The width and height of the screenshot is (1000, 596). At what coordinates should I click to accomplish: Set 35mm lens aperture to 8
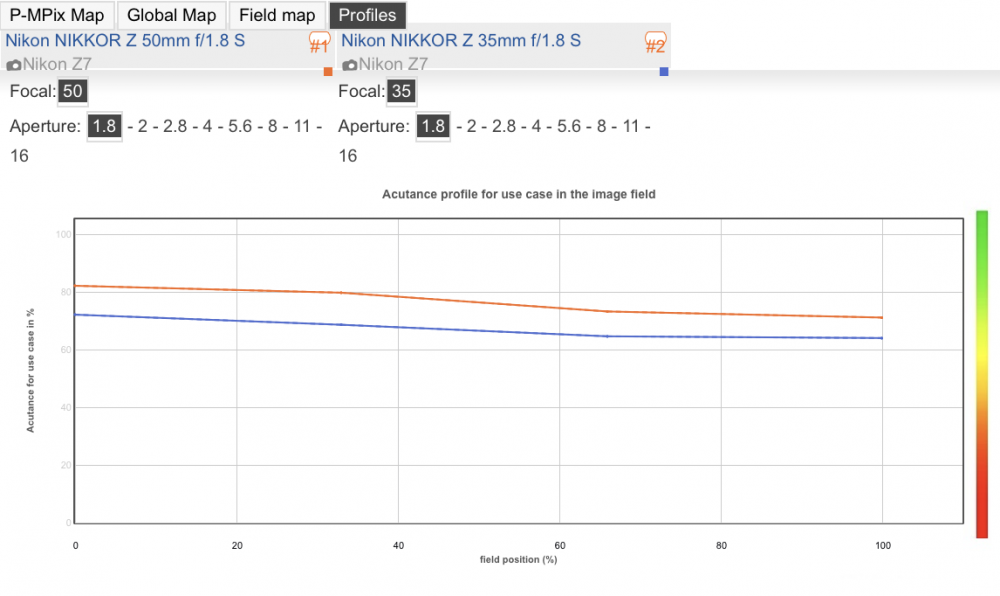(x=601, y=126)
